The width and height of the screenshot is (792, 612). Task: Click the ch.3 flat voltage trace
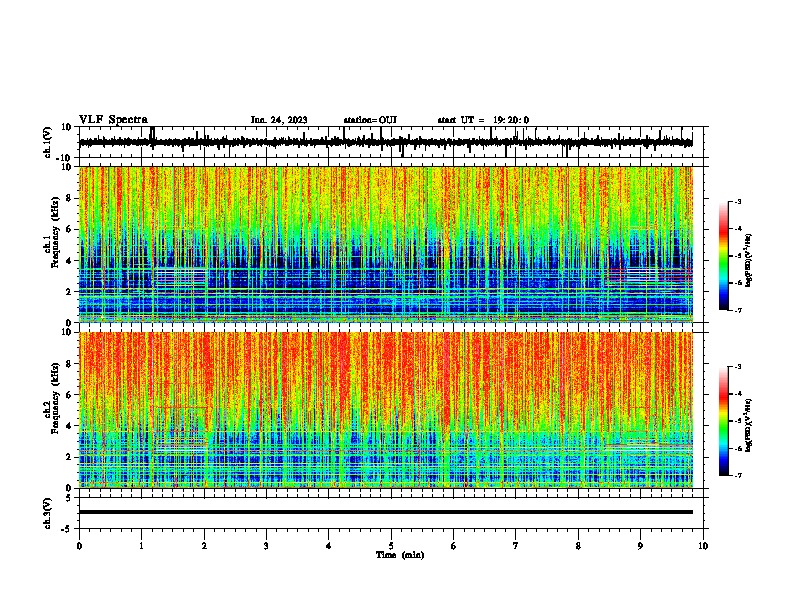click(386, 512)
